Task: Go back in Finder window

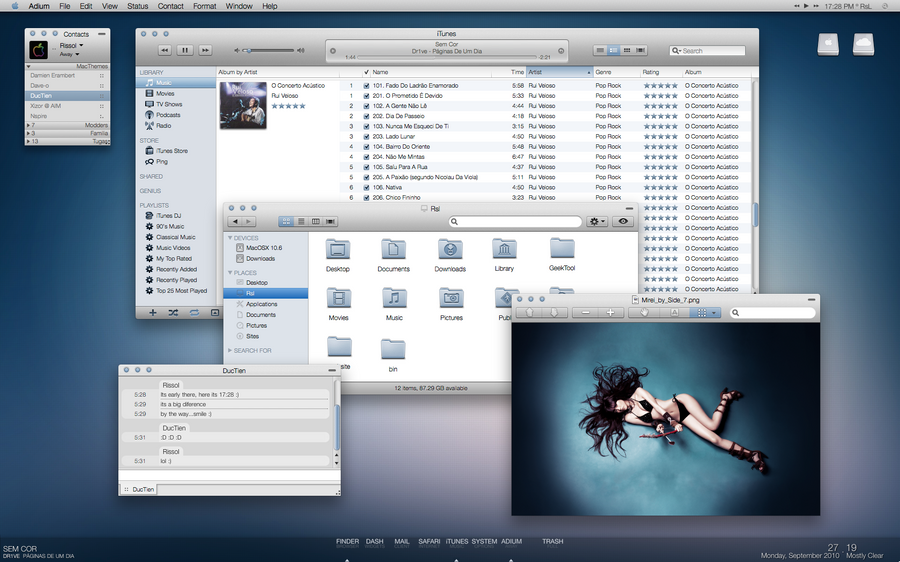Action: click(x=235, y=222)
